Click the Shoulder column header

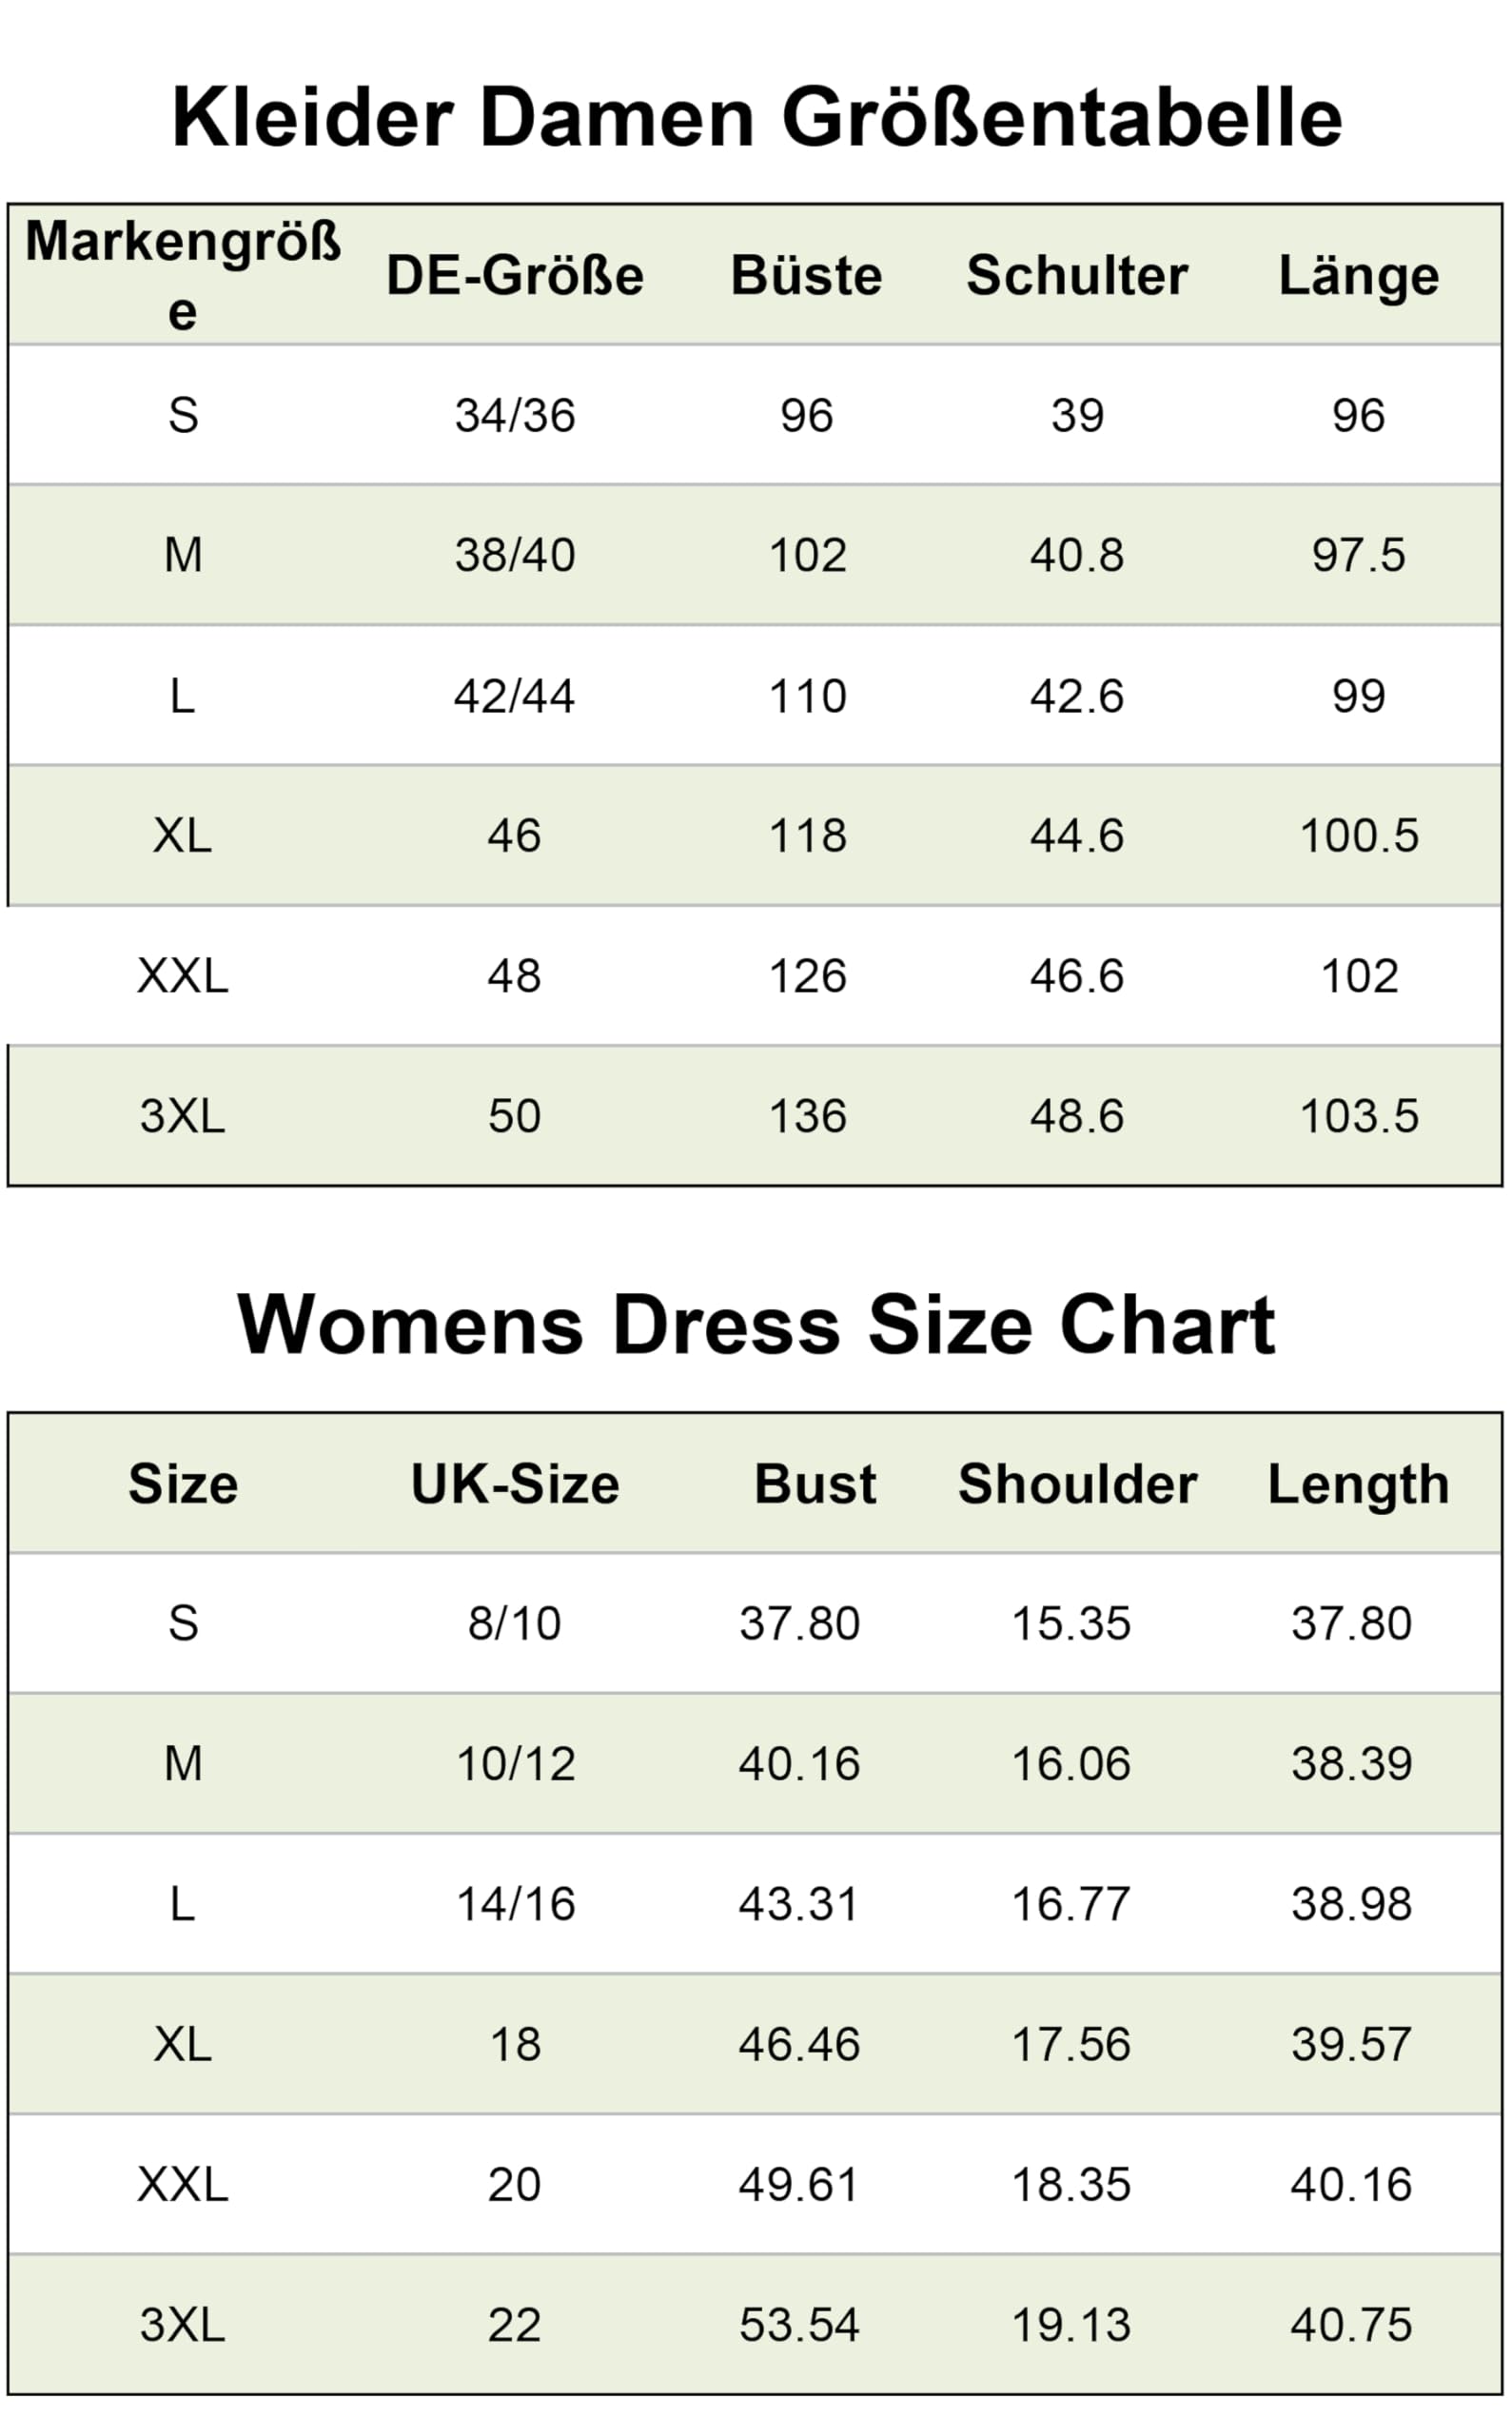click(x=1077, y=1484)
